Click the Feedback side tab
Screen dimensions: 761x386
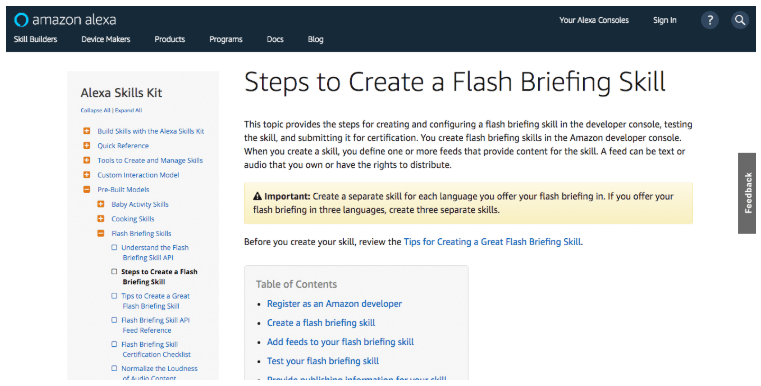(747, 193)
